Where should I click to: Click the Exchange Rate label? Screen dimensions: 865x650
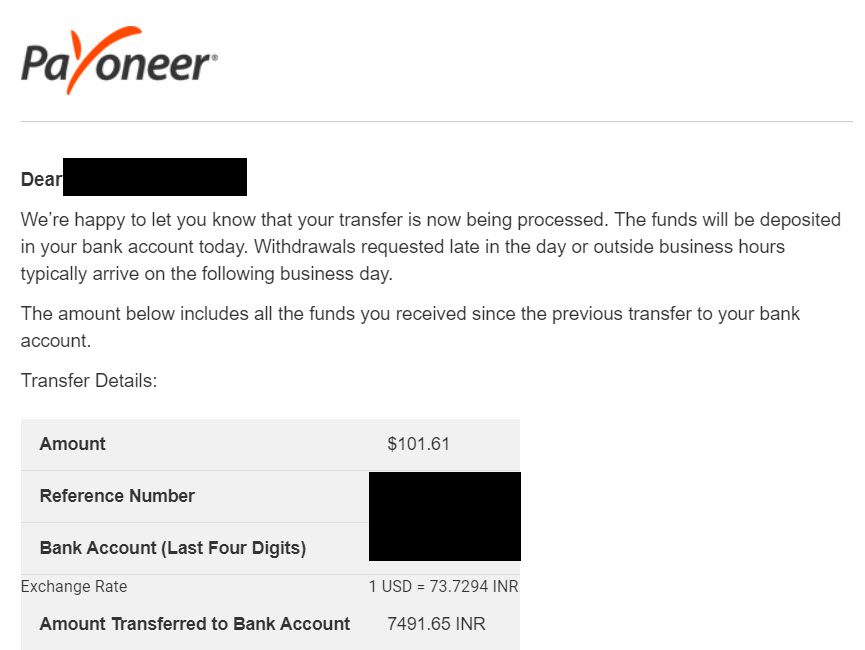[x=74, y=586]
